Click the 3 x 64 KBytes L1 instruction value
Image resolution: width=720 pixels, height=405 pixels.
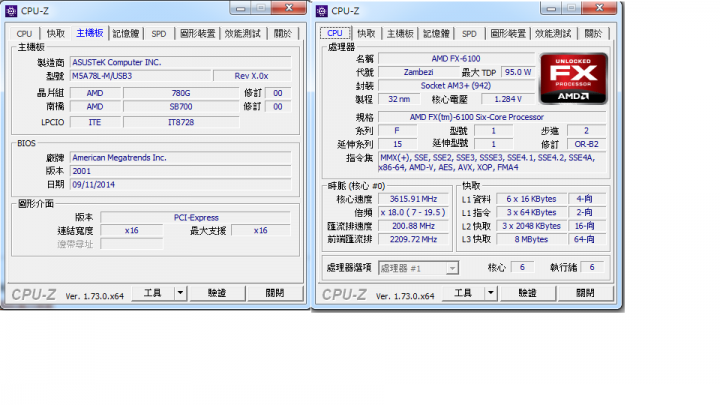coord(531,212)
